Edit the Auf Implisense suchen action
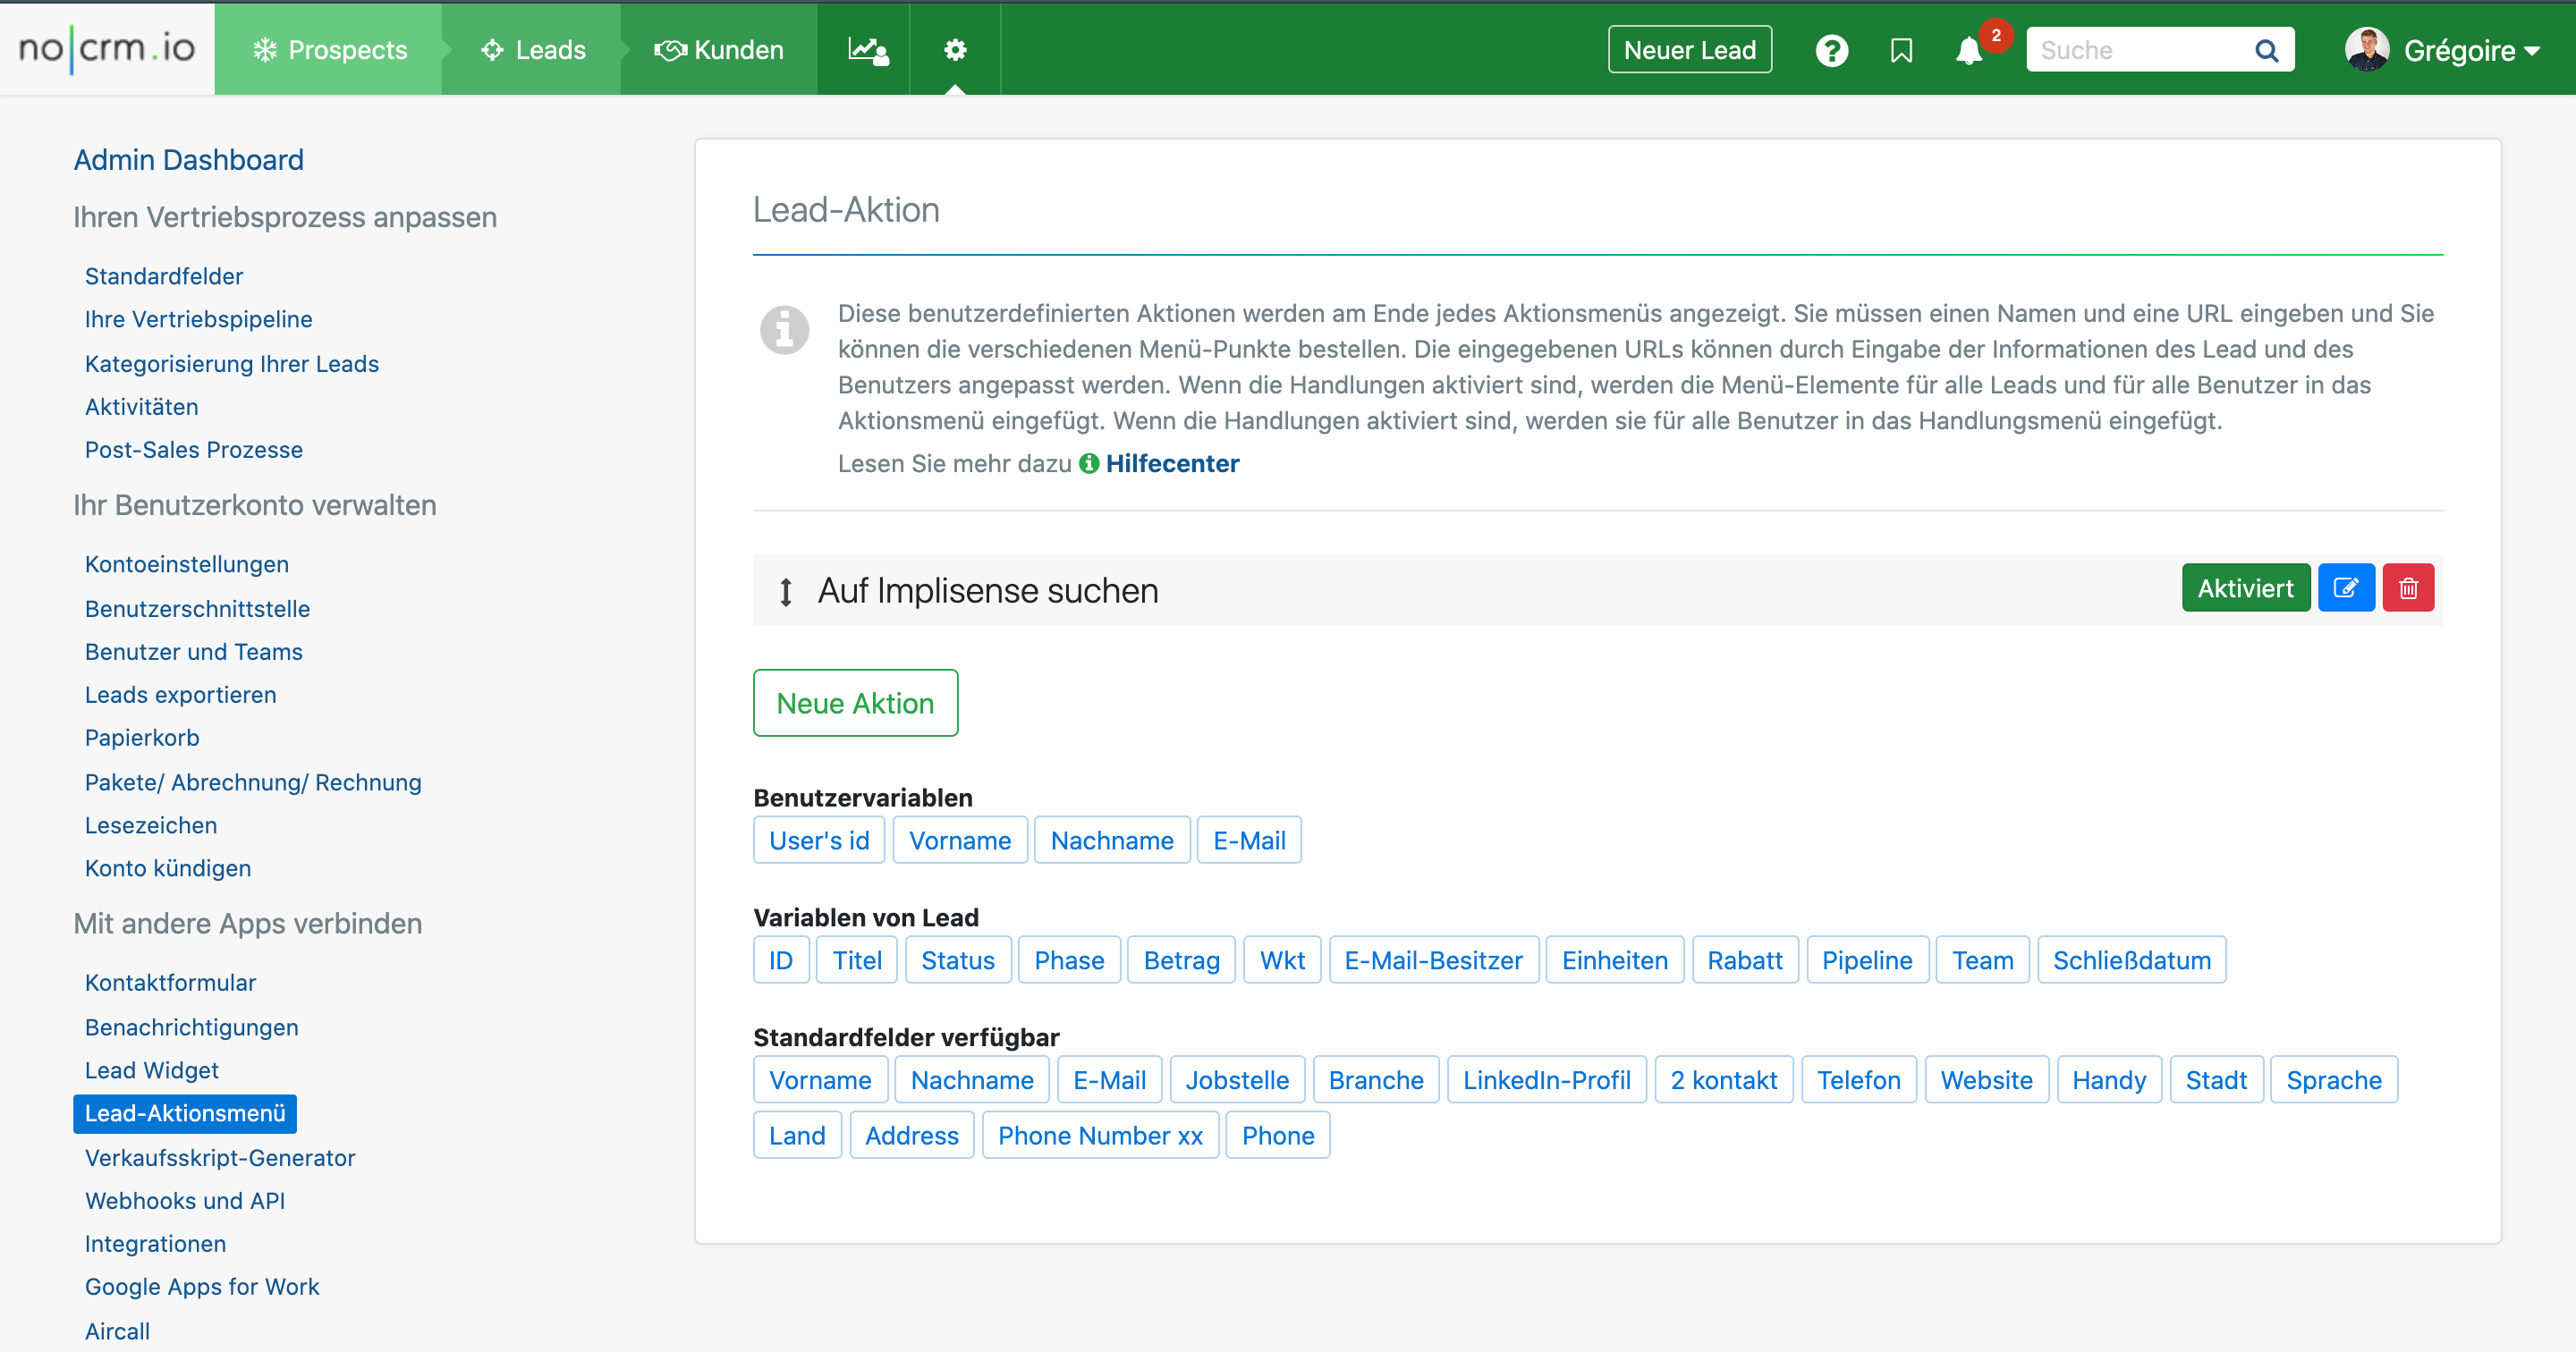The height and width of the screenshot is (1352, 2576). (2345, 588)
